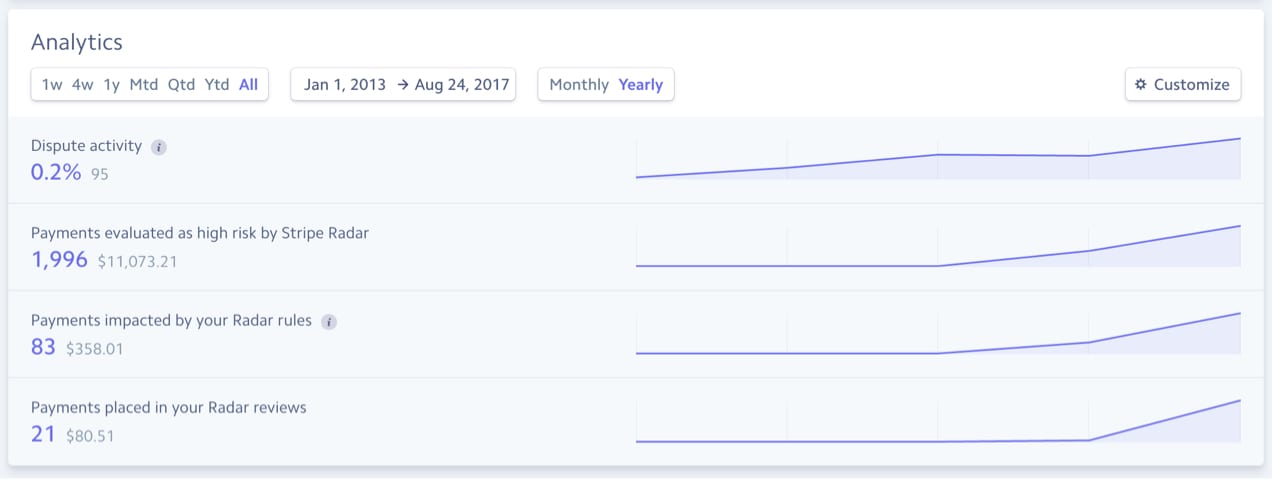
Task: Select the 4w time range
Action: pyautogui.click(x=82, y=85)
